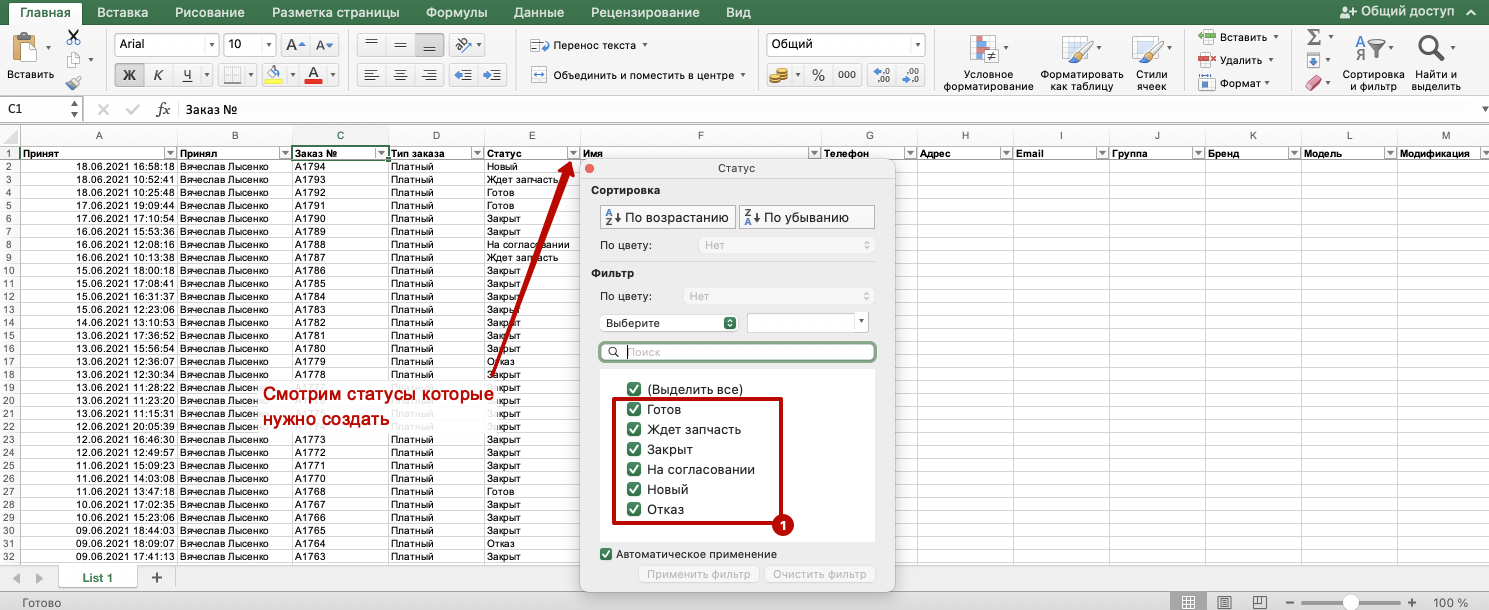This screenshot has width=1489, height=610.
Task: Switch to the Вставка tab
Action: [x=124, y=12]
